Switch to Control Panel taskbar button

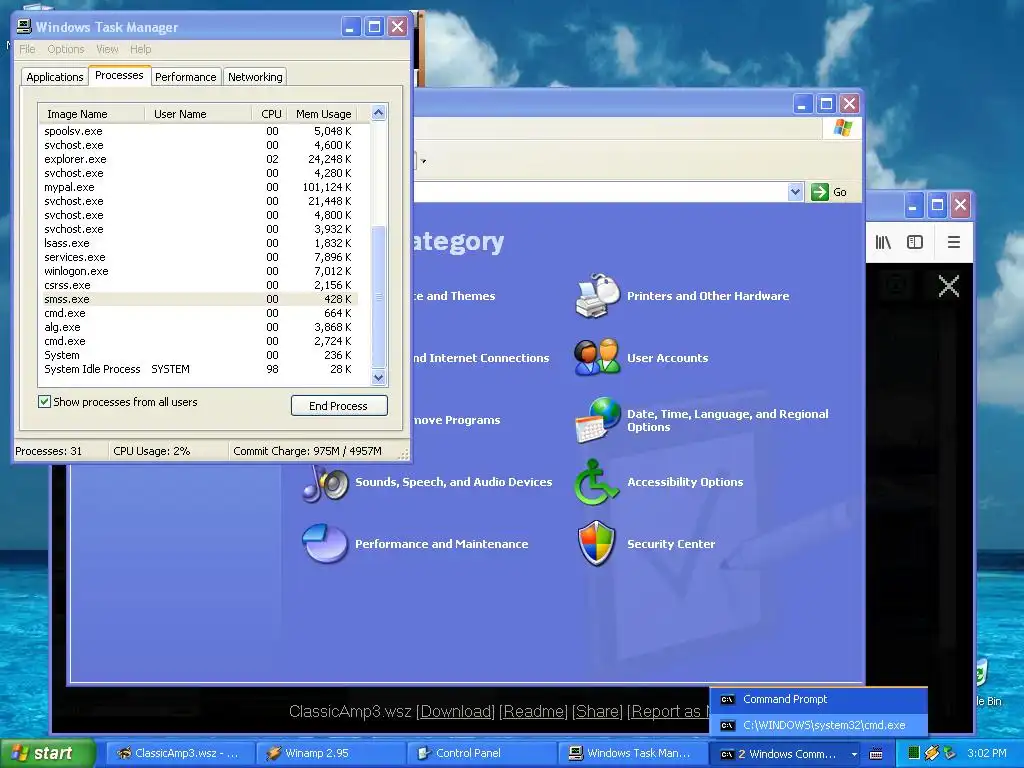click(x=482, y=753)
